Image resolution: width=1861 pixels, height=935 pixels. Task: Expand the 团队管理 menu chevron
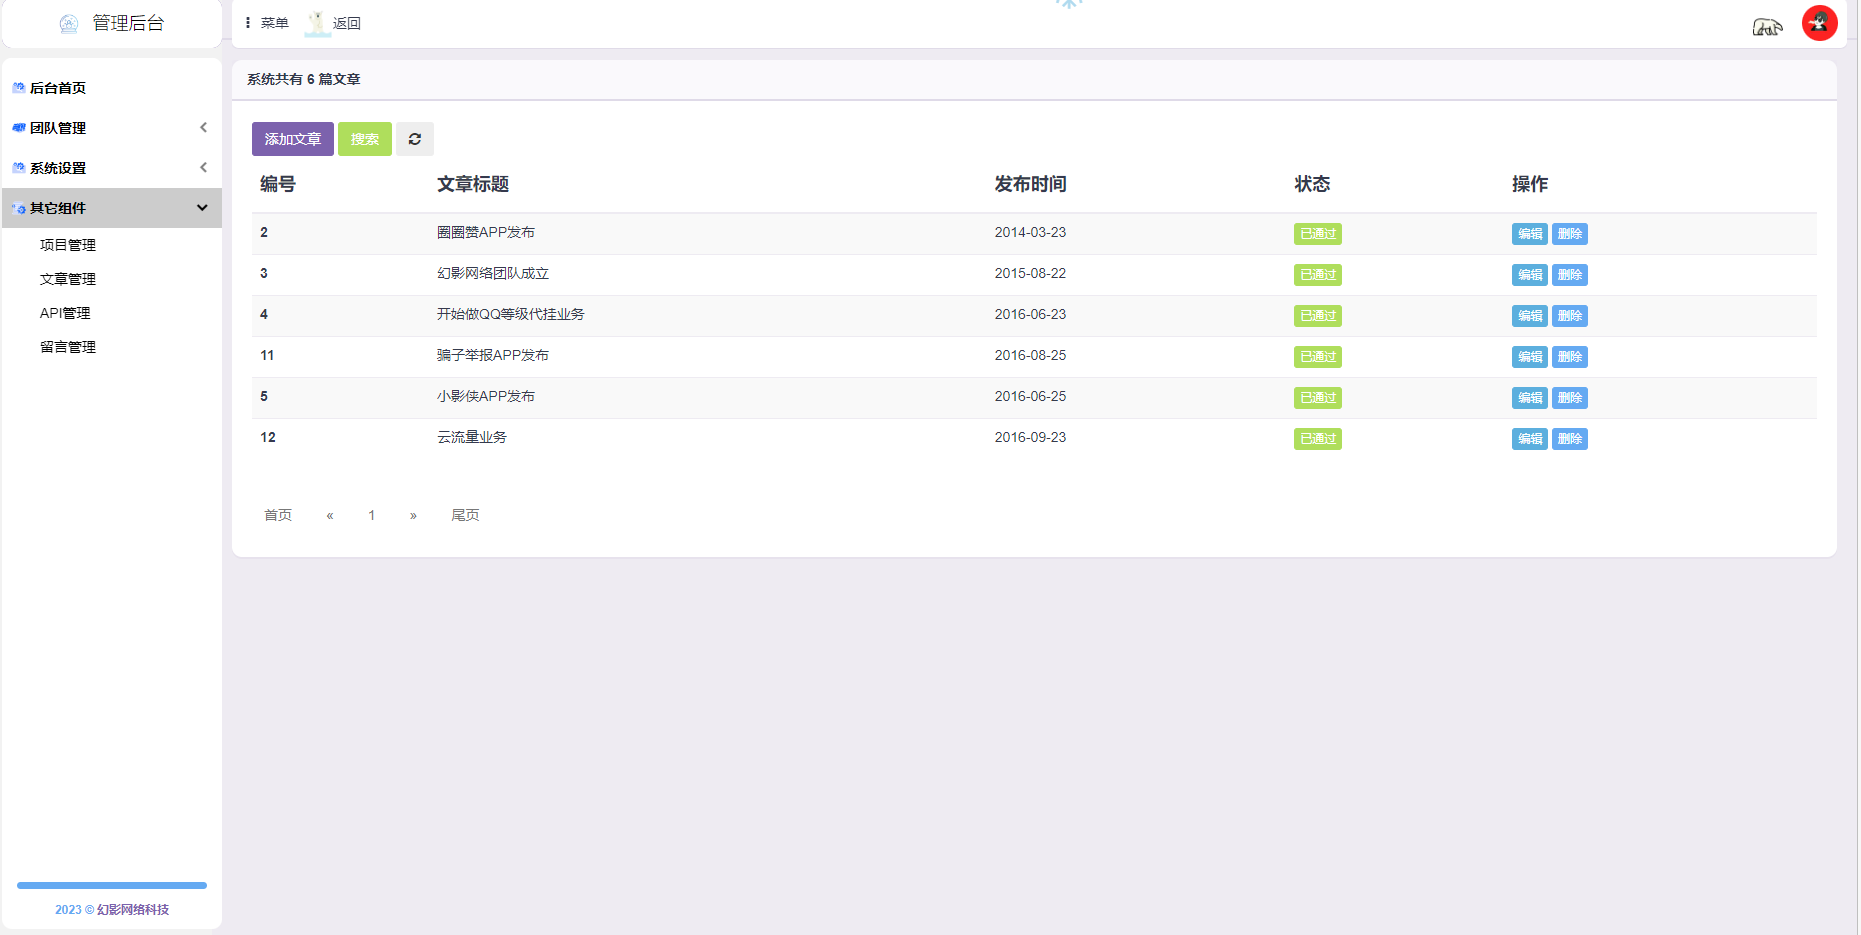(203, 127)
